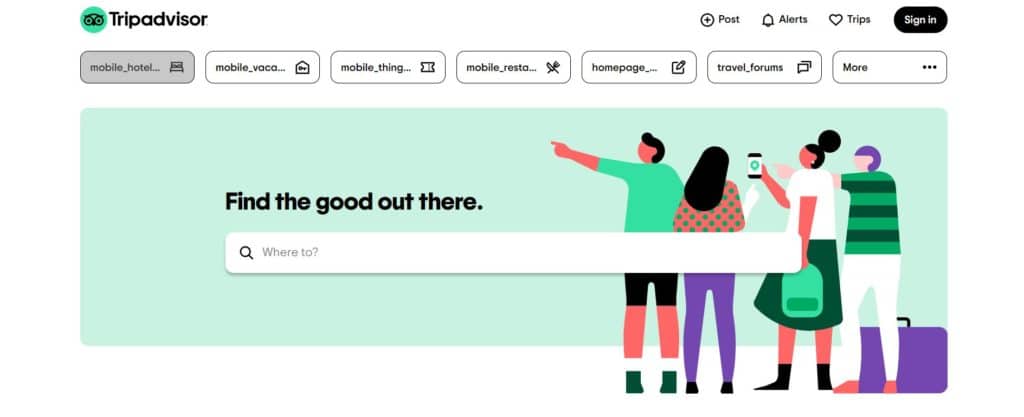Click the chat bubbles icon in travel_forums
1024x417 pixels.
pyautogui.click(x=804, y=67)
